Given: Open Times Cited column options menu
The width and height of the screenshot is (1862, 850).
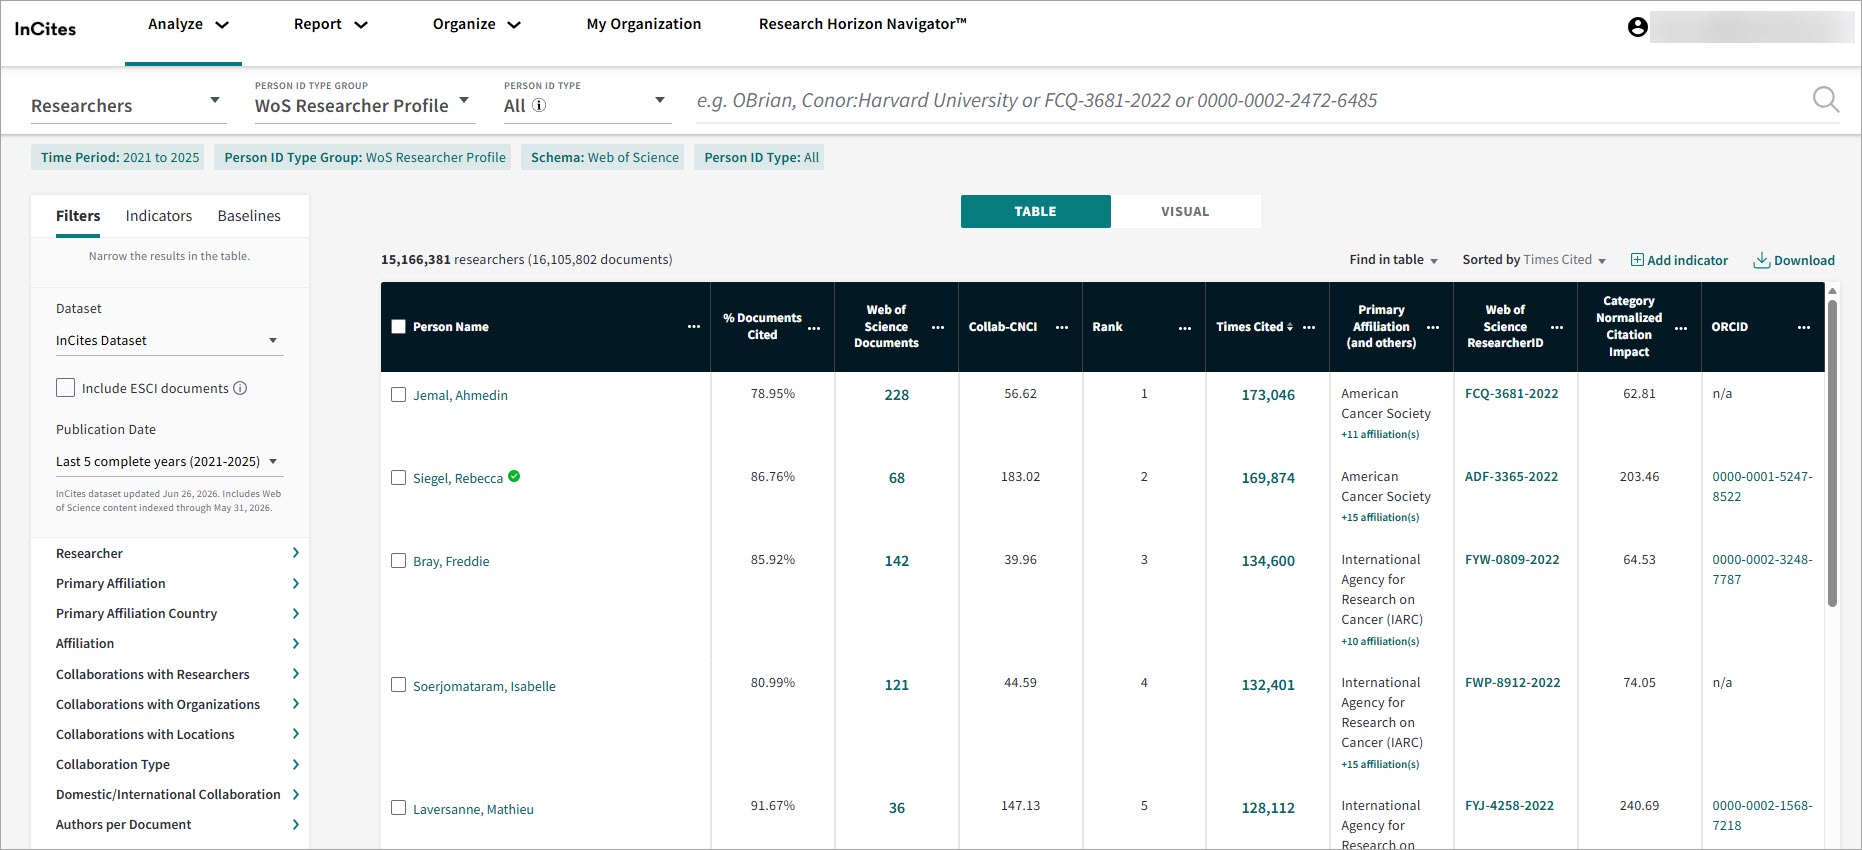Looking at the screenshot, I should pos(1309,327).
